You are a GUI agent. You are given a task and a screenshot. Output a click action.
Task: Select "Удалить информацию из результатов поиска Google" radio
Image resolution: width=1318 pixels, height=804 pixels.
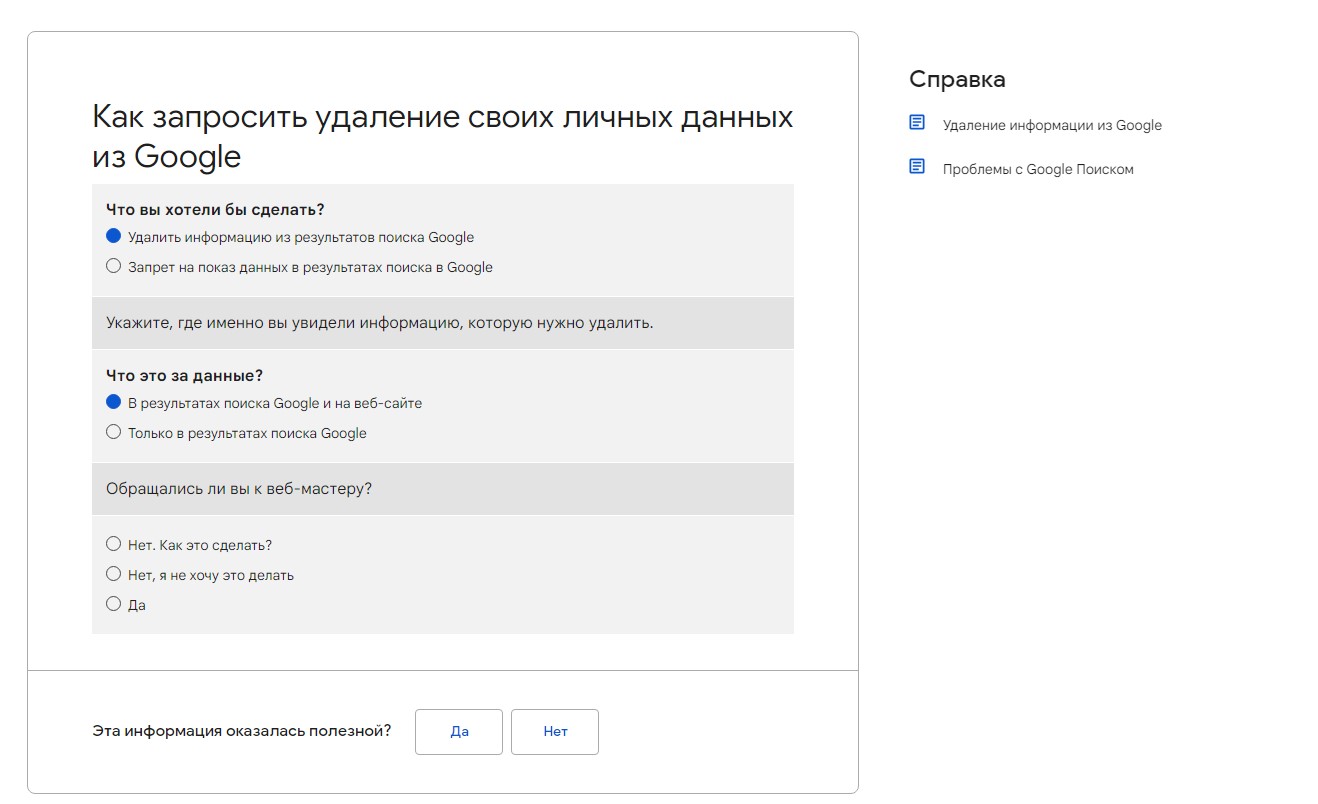113,236
